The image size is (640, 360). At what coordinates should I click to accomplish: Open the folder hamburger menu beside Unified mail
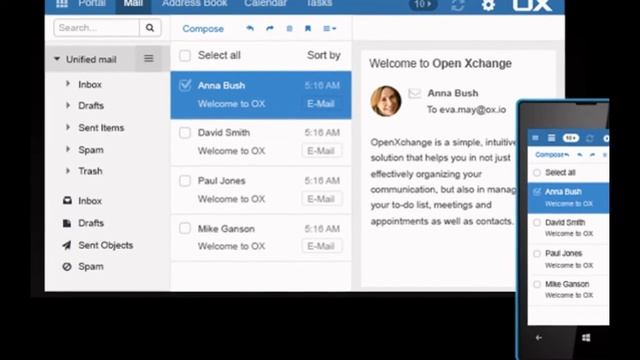(149, 59)
